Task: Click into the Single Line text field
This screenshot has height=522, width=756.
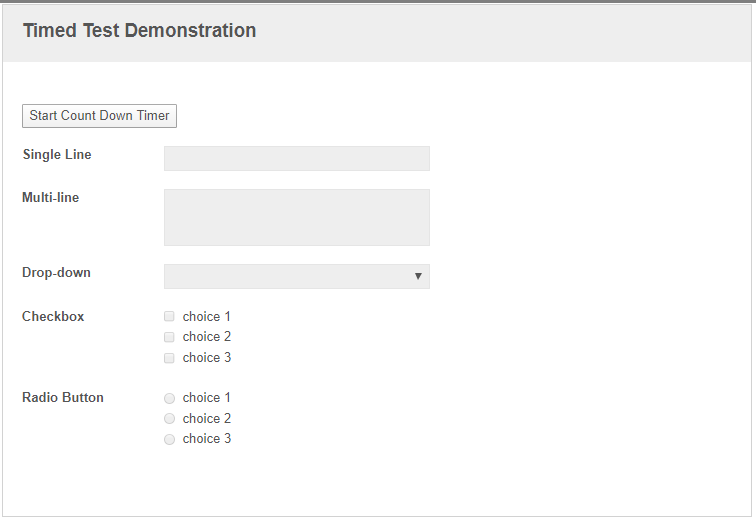Action: pyautogui.click(x=297, y=159)
